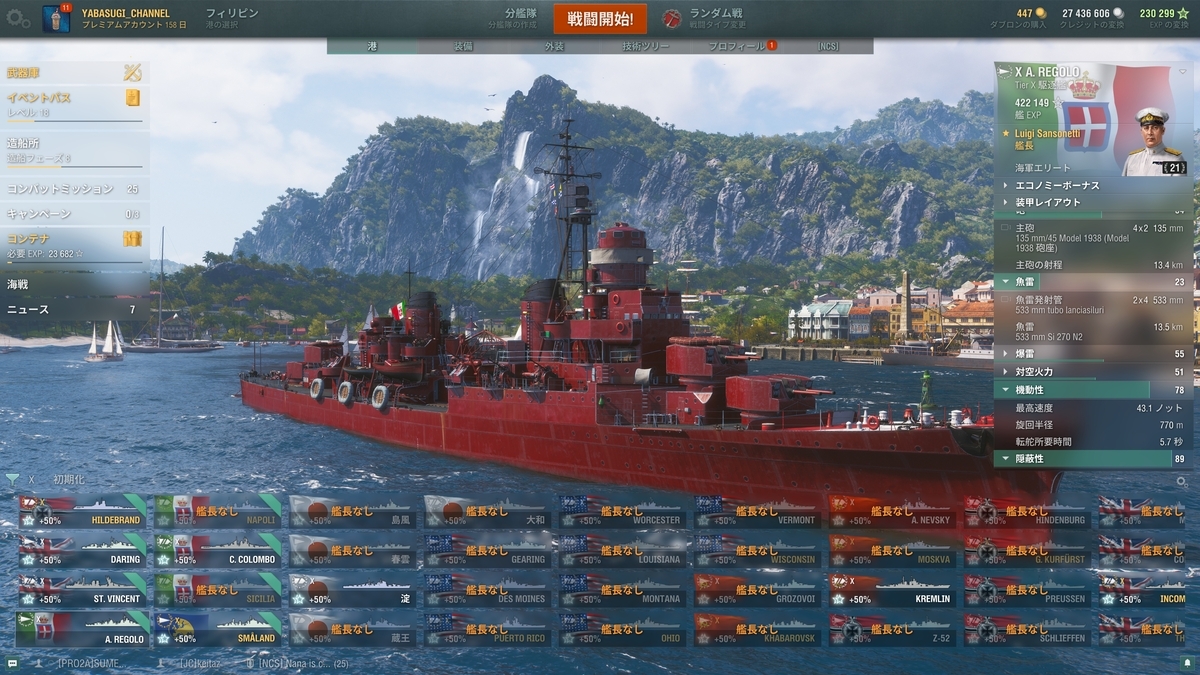Open the settings gear menu
This screenshot has width=1200, height=675.
18,18
